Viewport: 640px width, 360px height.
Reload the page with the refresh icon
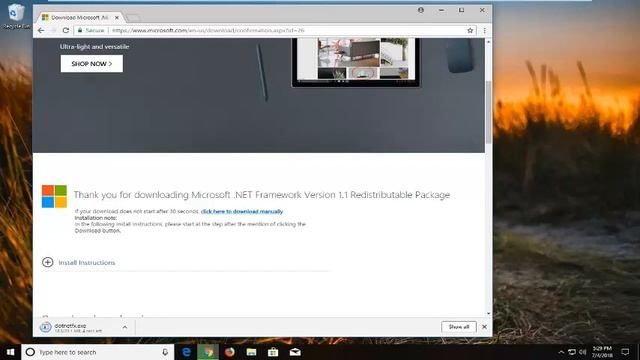(x=66, y=30)
